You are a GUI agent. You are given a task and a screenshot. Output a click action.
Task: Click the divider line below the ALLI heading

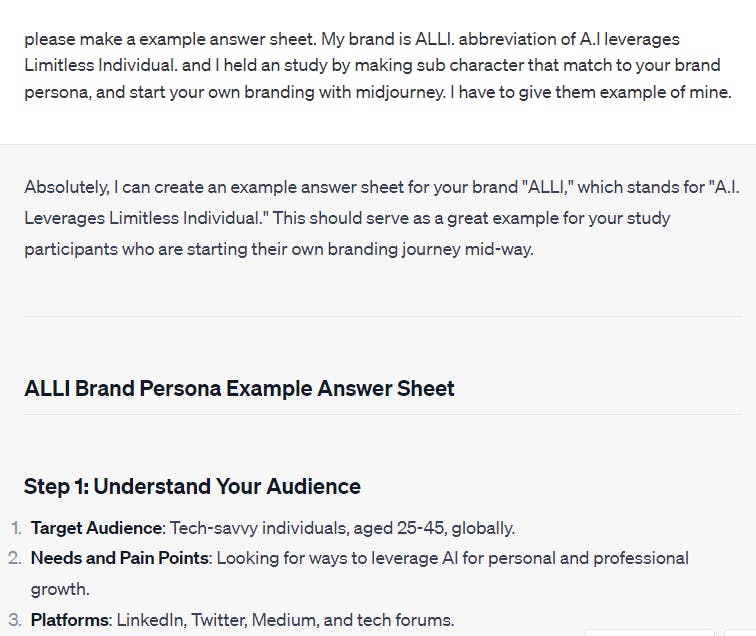383,414
